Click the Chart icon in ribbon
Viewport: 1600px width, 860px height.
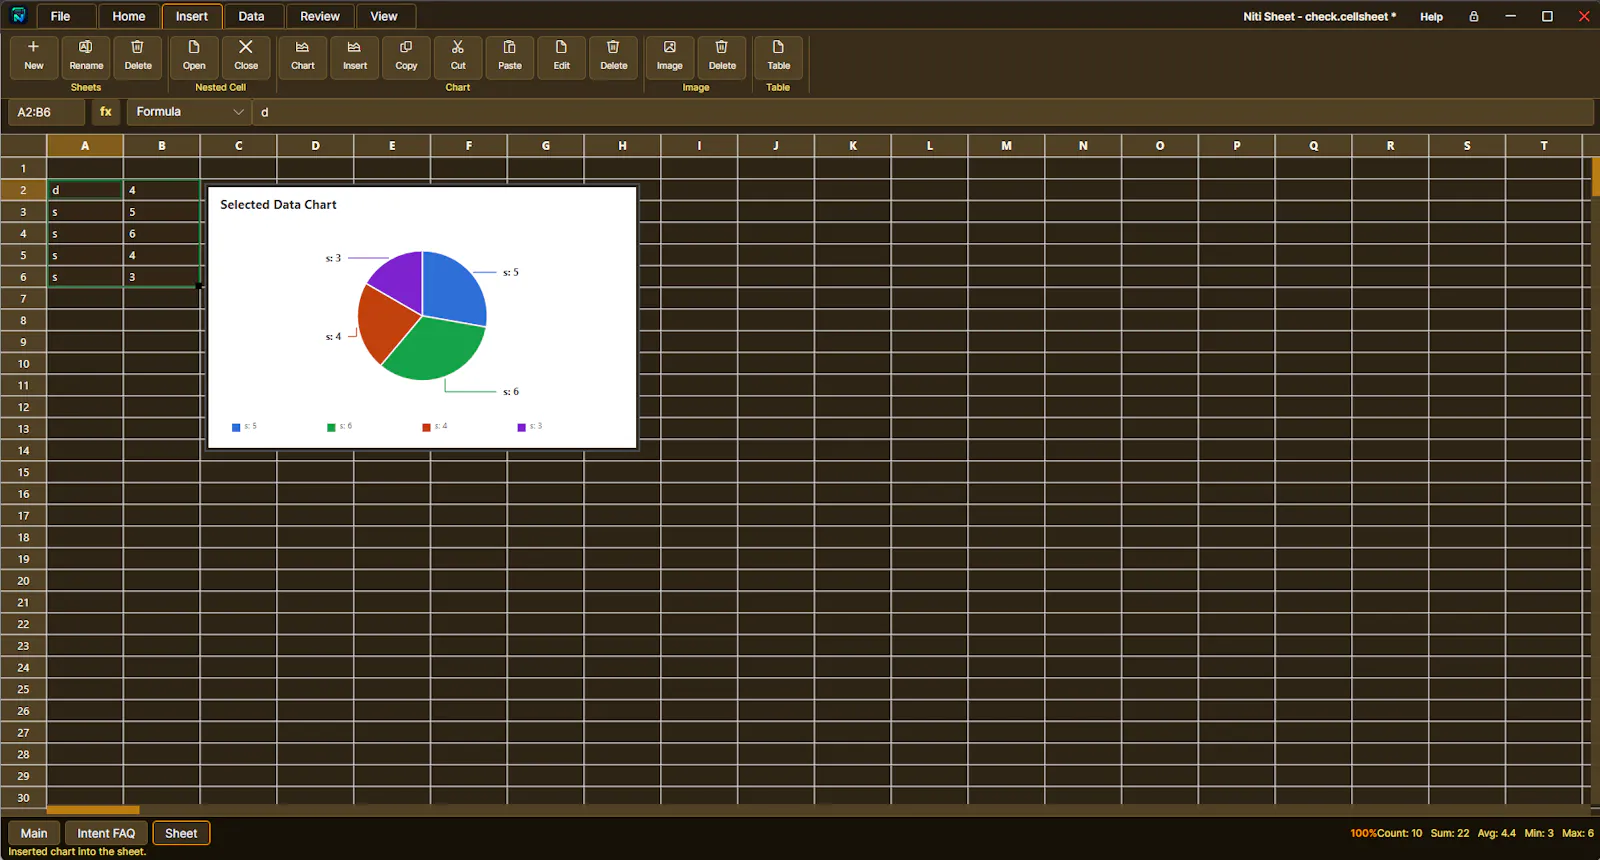(x=303, y=56)
